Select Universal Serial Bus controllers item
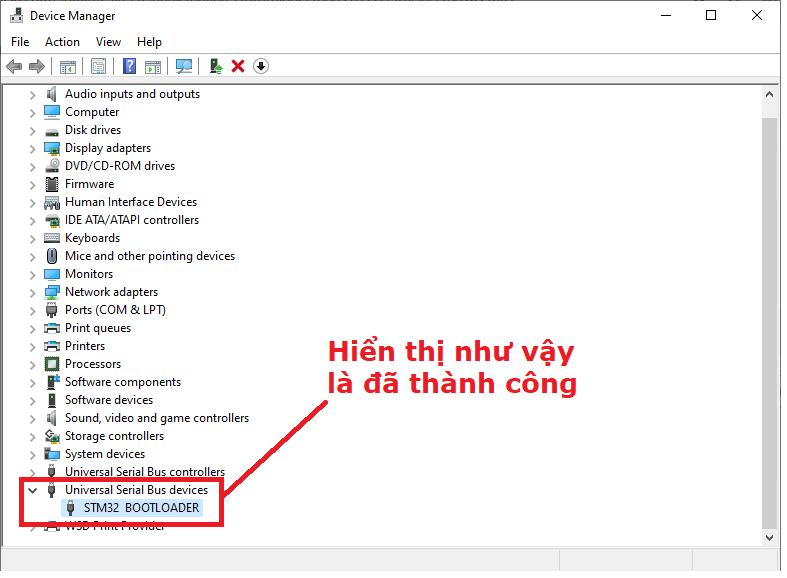 (144, 472)
